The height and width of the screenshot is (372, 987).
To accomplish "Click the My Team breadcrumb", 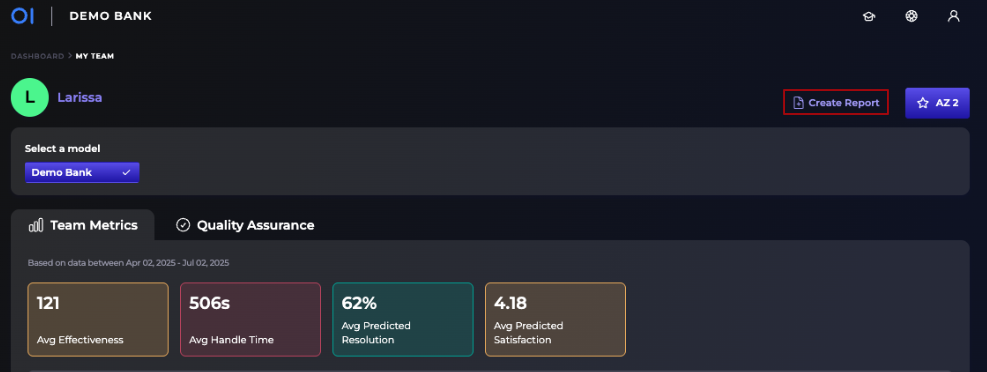I will coord(95,56).
